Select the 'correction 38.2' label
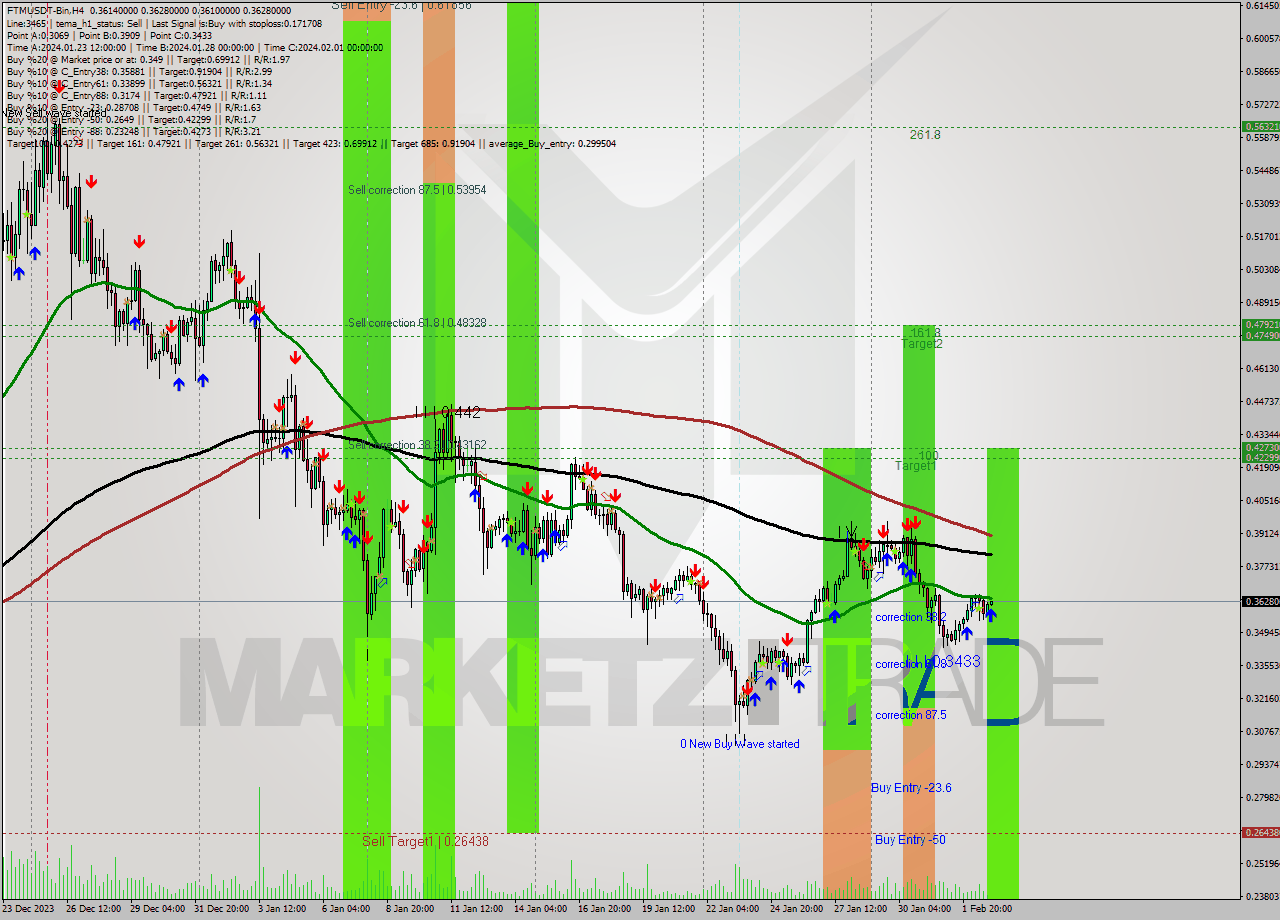This screenshot has width=1280, height=920. tap(910, 617)
